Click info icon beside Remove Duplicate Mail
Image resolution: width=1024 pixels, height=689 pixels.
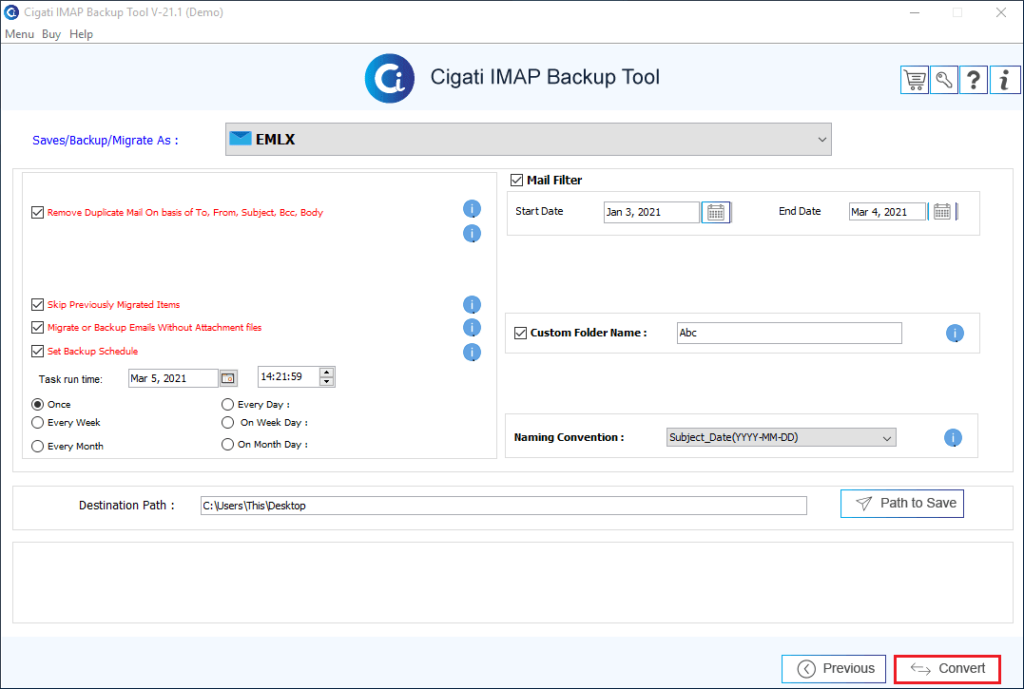pyautogui.click(x=472, y=209)
